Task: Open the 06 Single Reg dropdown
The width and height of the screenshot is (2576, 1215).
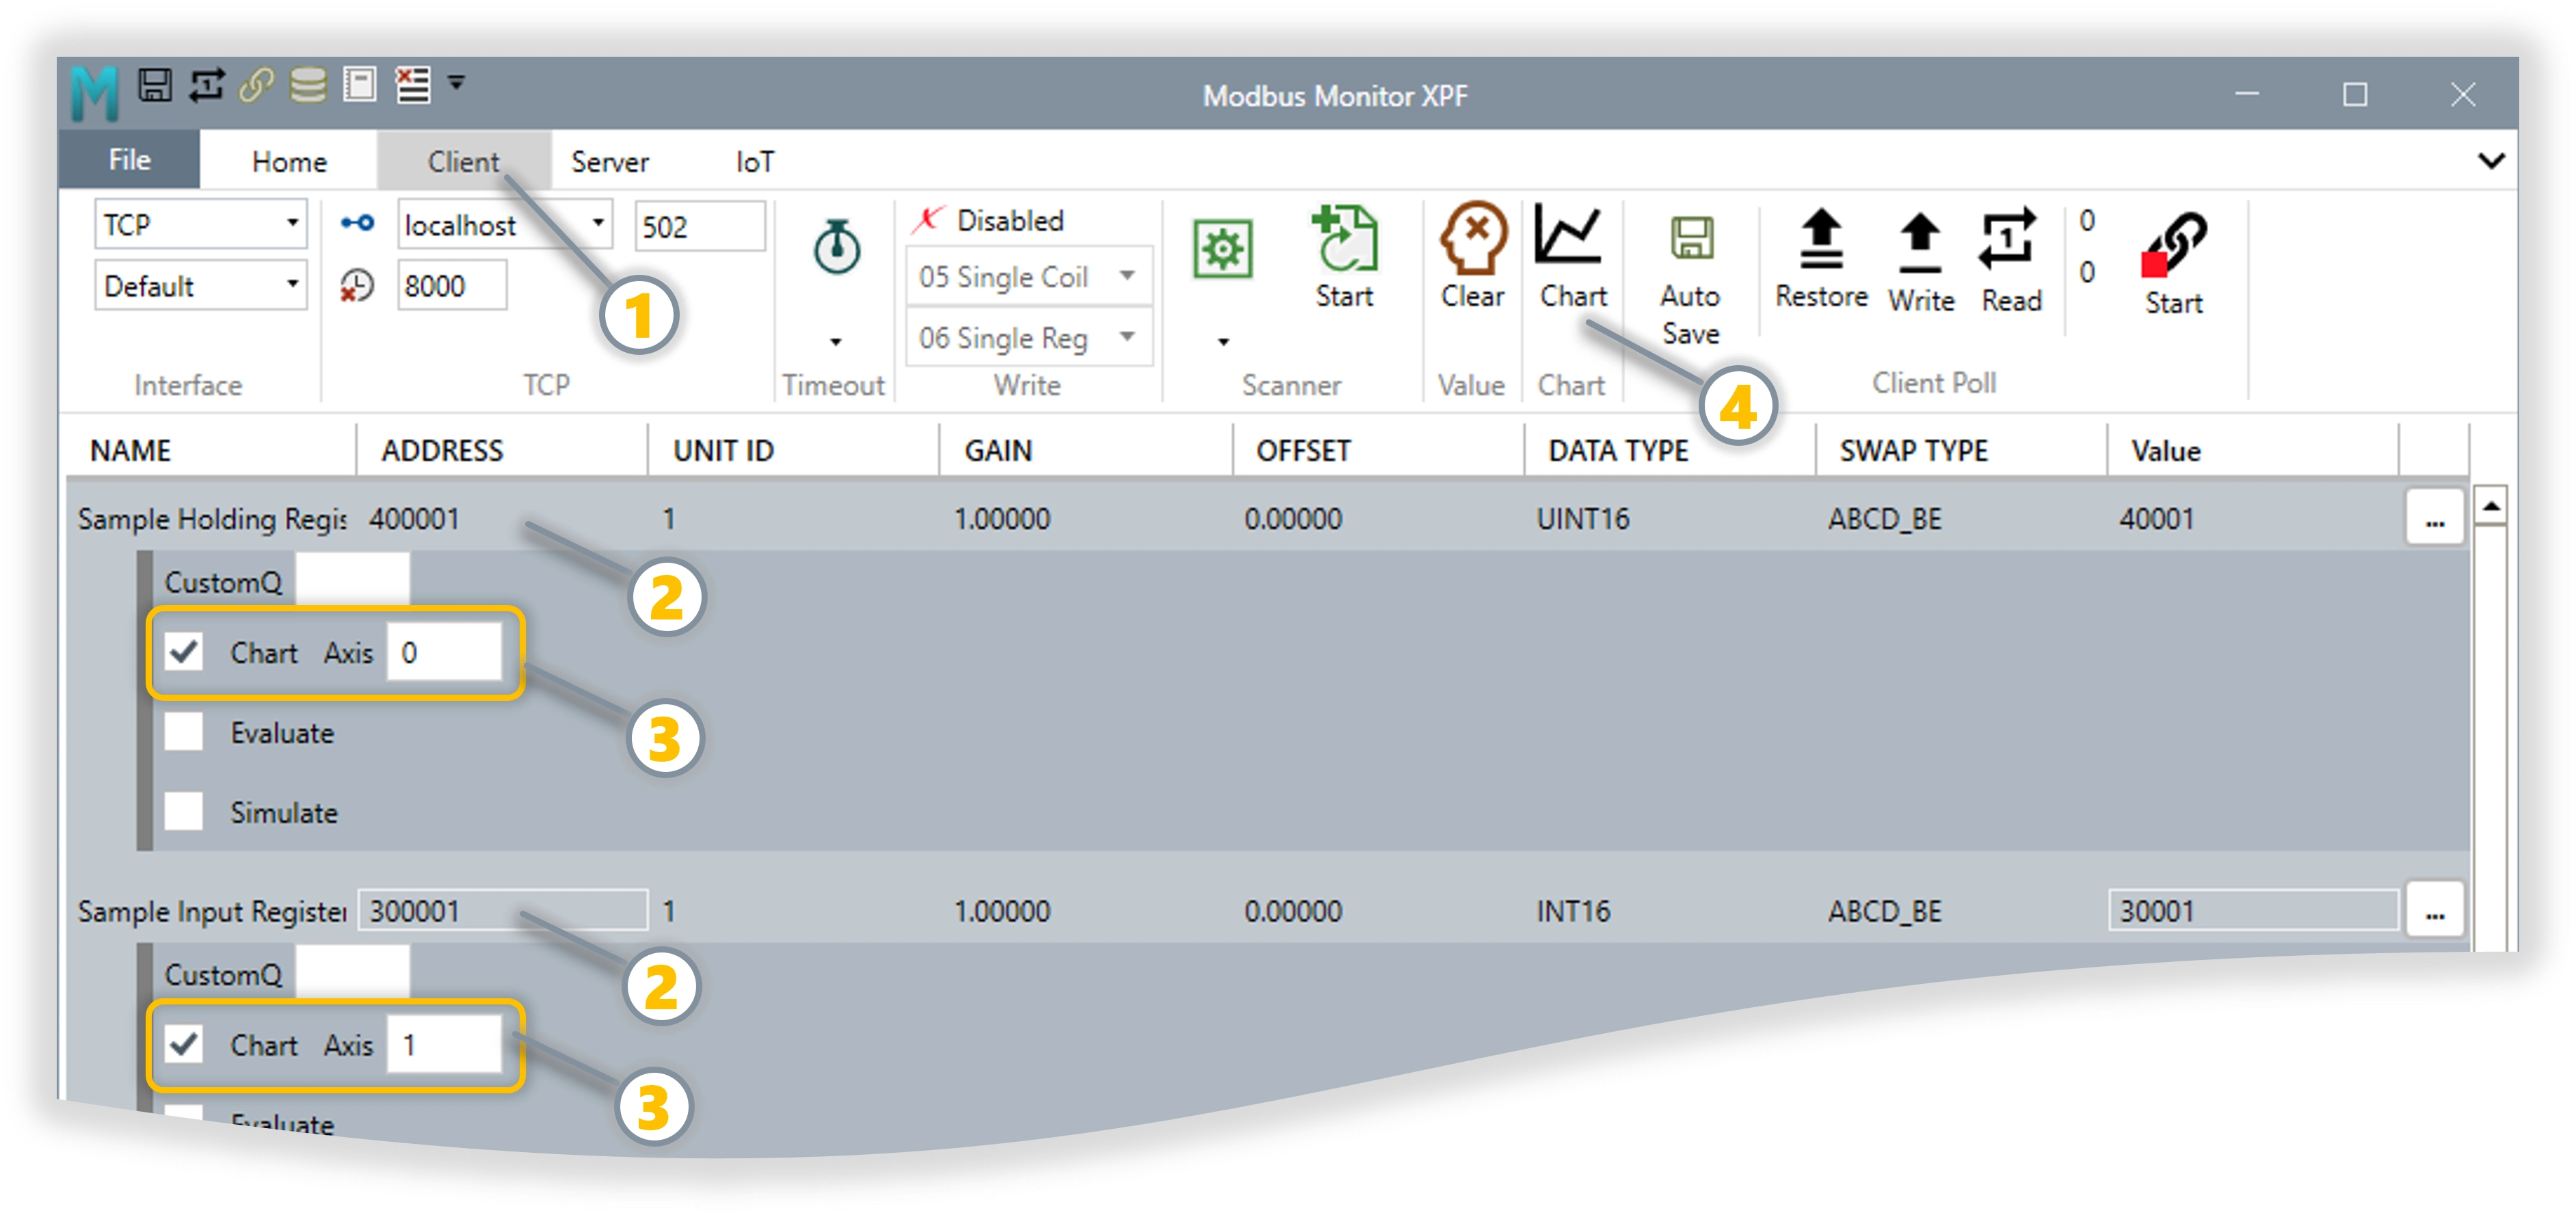Action: (1029, 338)
